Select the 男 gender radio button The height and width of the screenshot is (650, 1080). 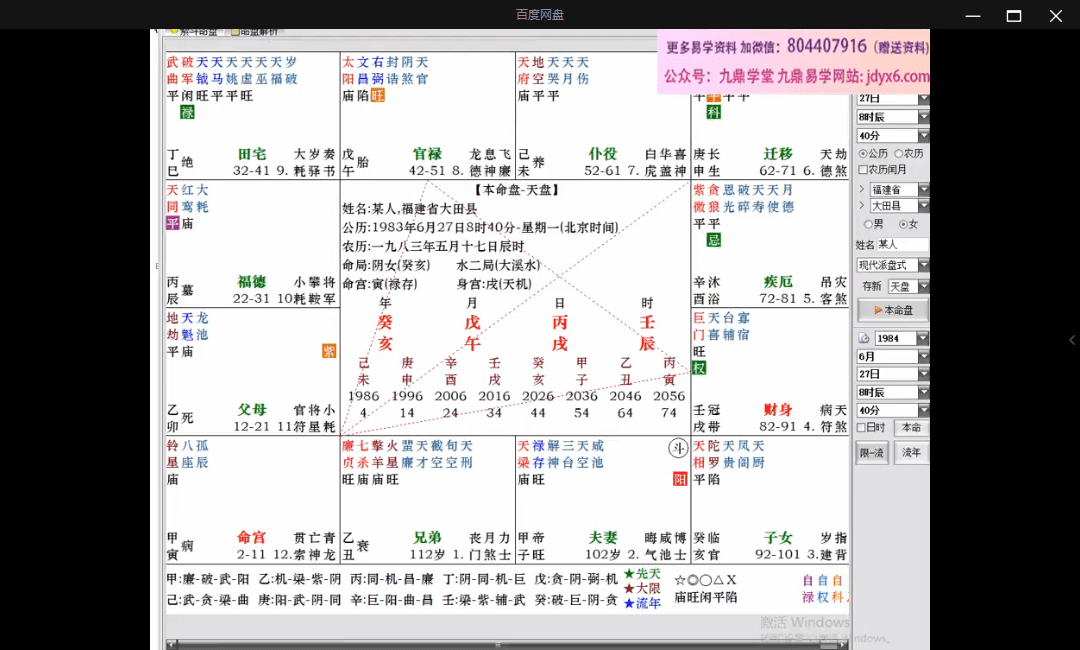866,224
